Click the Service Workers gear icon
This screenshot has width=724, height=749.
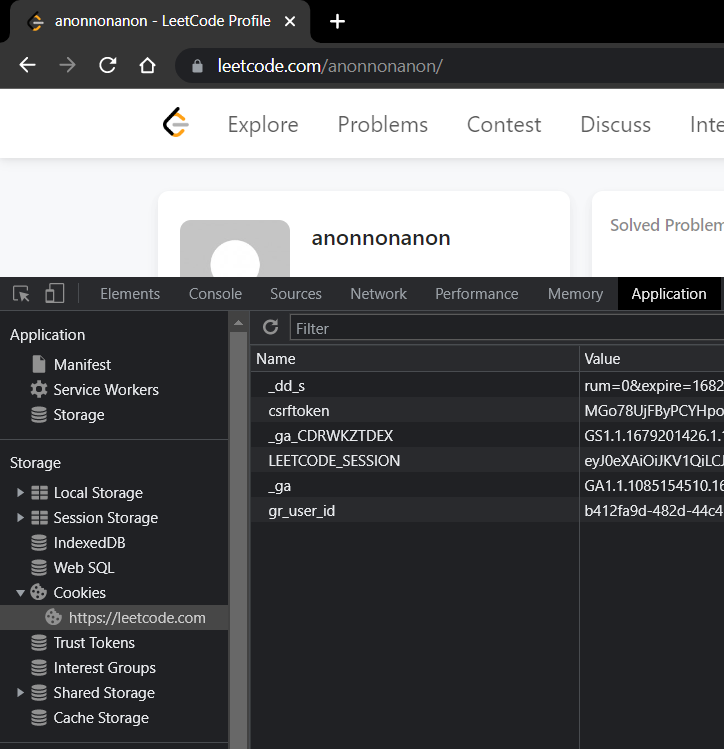pyautogui.click(x=39, y=389)
